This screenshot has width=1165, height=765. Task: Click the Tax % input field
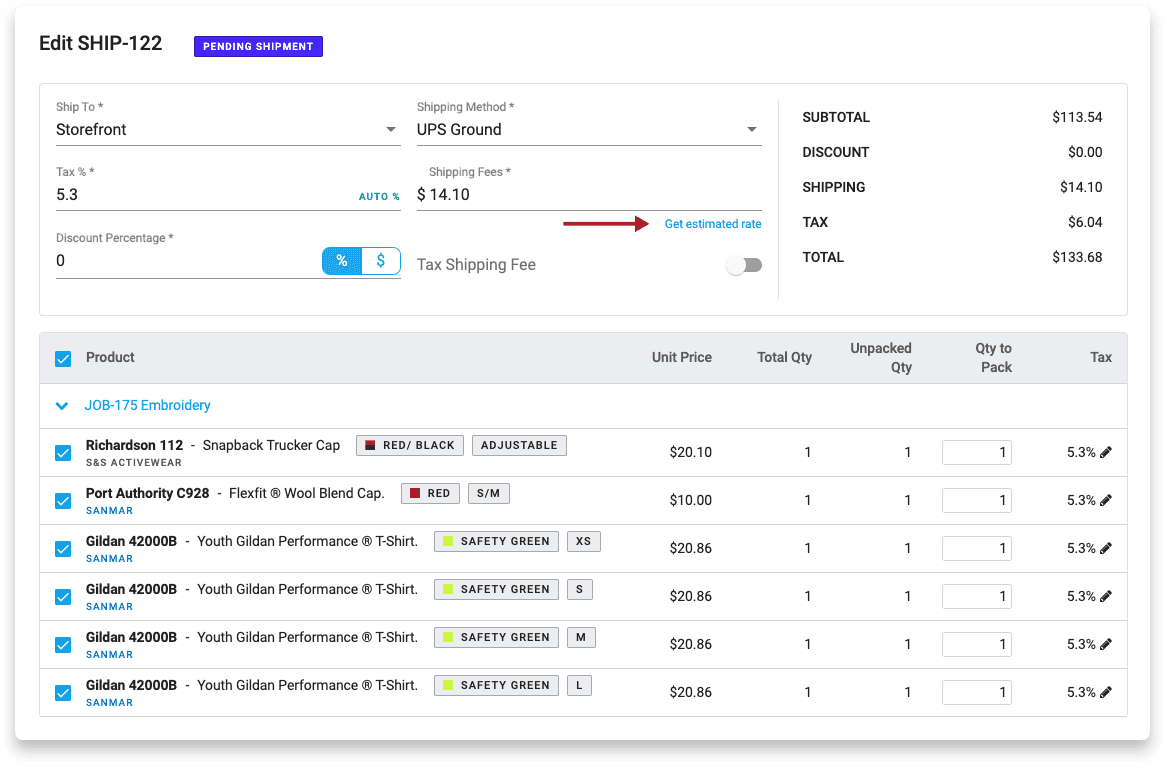click(204, 195)
